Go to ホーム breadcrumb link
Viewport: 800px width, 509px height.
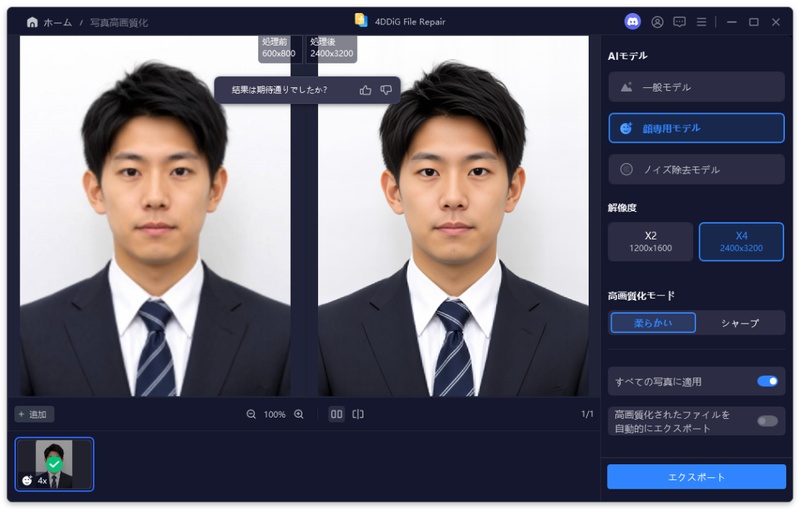[x=58, y=22]
